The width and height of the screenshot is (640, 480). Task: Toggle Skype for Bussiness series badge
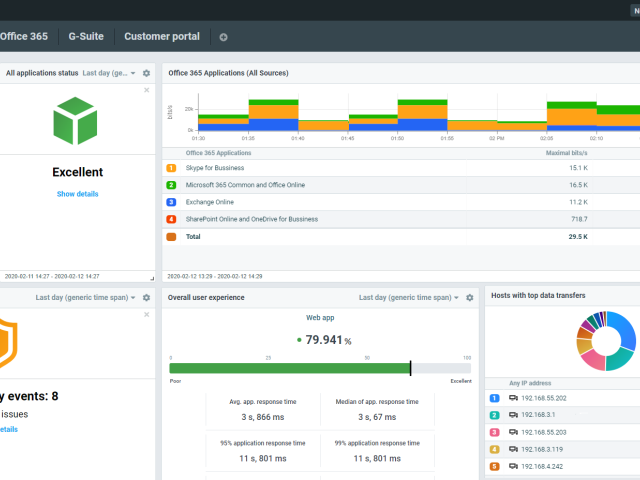point(171,169)
